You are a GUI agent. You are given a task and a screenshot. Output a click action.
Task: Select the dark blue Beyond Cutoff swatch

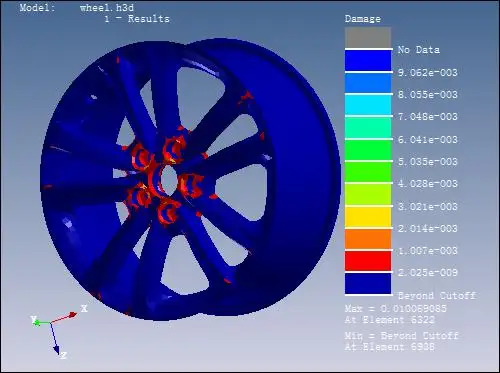pyautogui.click(x=368, y=284)
